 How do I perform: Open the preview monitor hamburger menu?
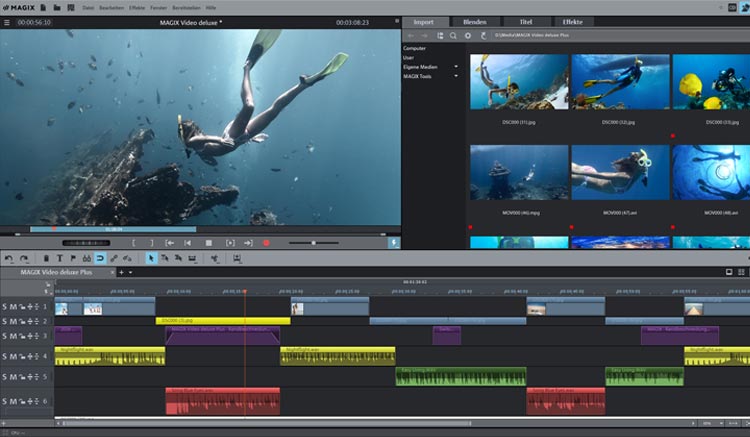pyautogui.click(x=7, y=22)
